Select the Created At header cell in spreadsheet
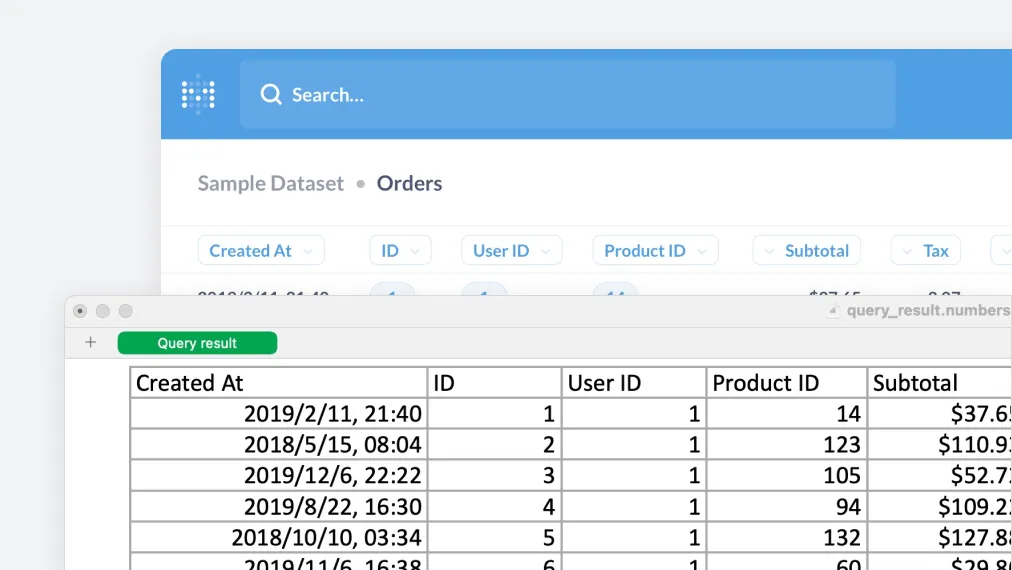The width and height of the screenshot is (1012, 570). click(x=278, y=383)
